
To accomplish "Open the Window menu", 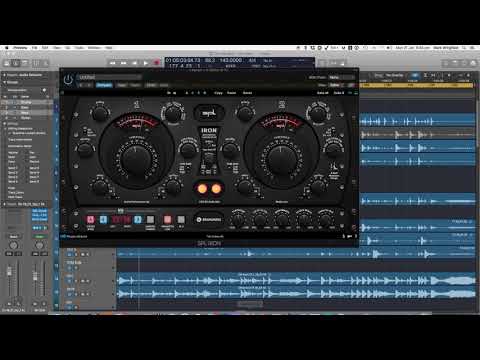I will point(94,48).
